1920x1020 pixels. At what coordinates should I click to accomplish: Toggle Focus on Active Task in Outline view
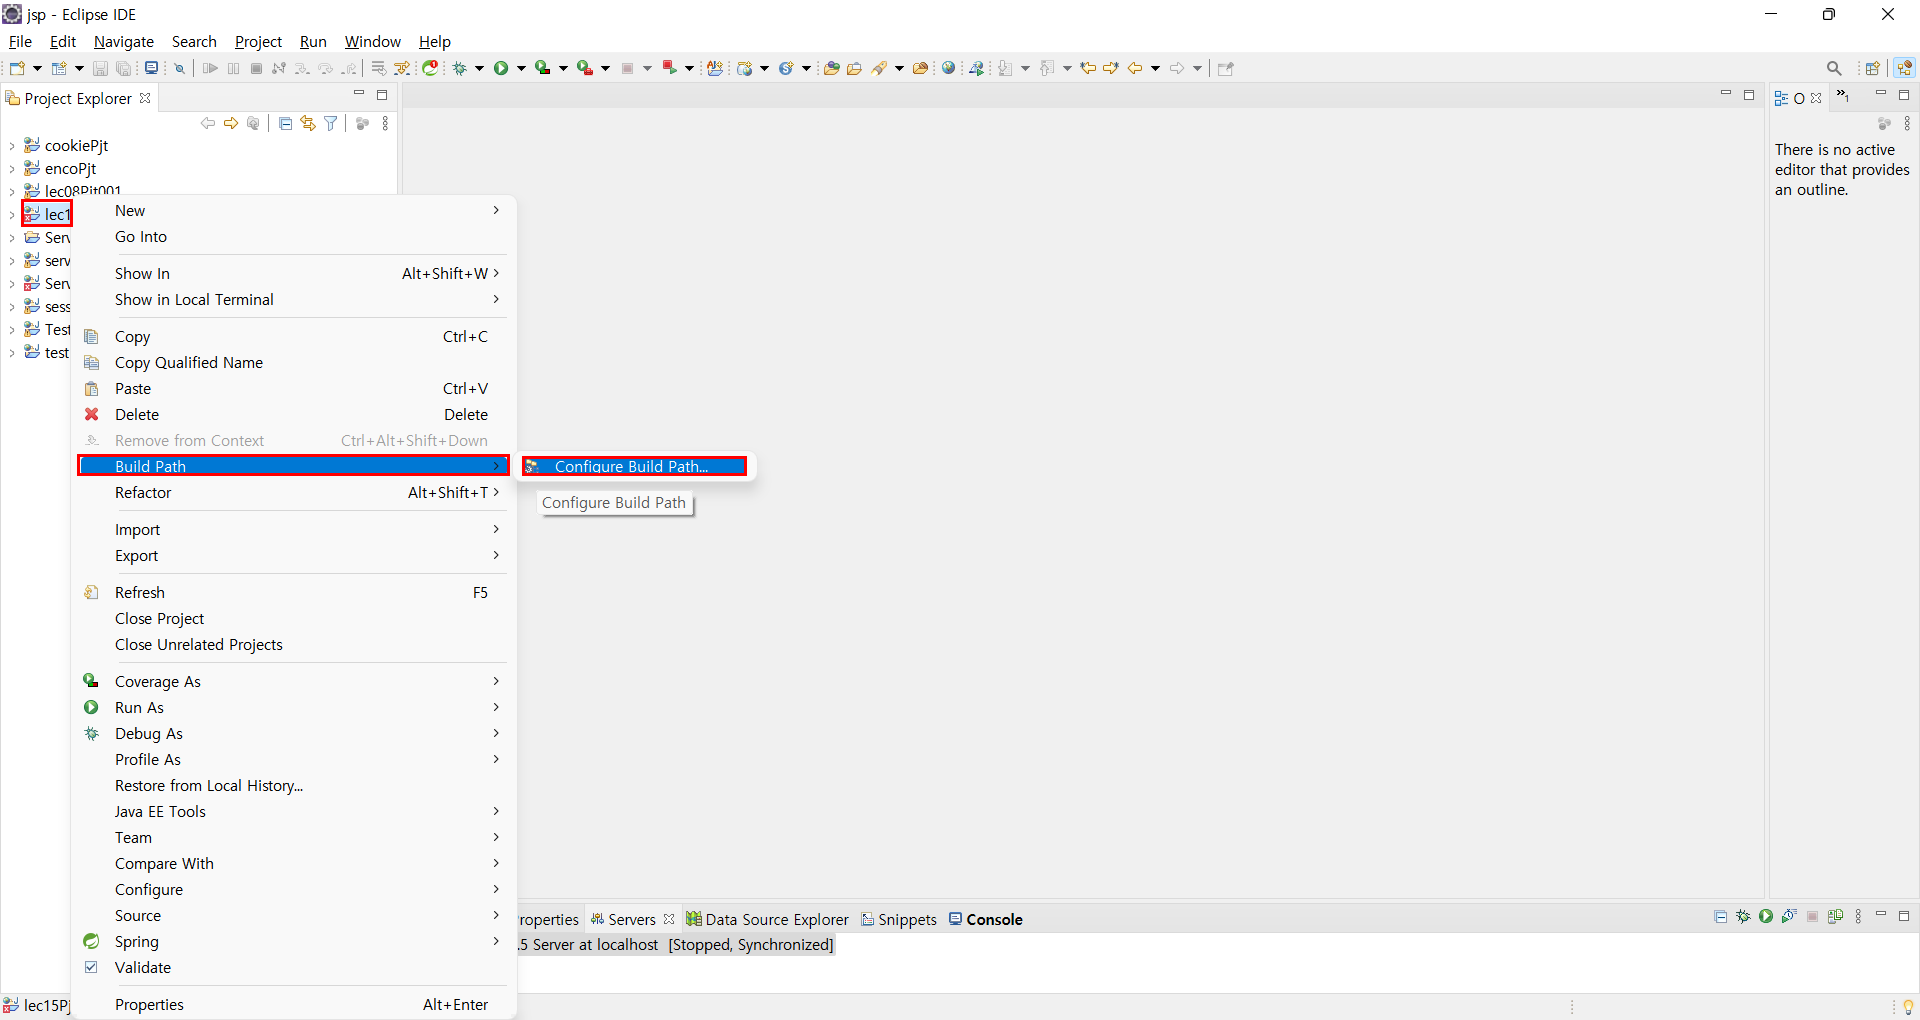tap(1884, 124)
